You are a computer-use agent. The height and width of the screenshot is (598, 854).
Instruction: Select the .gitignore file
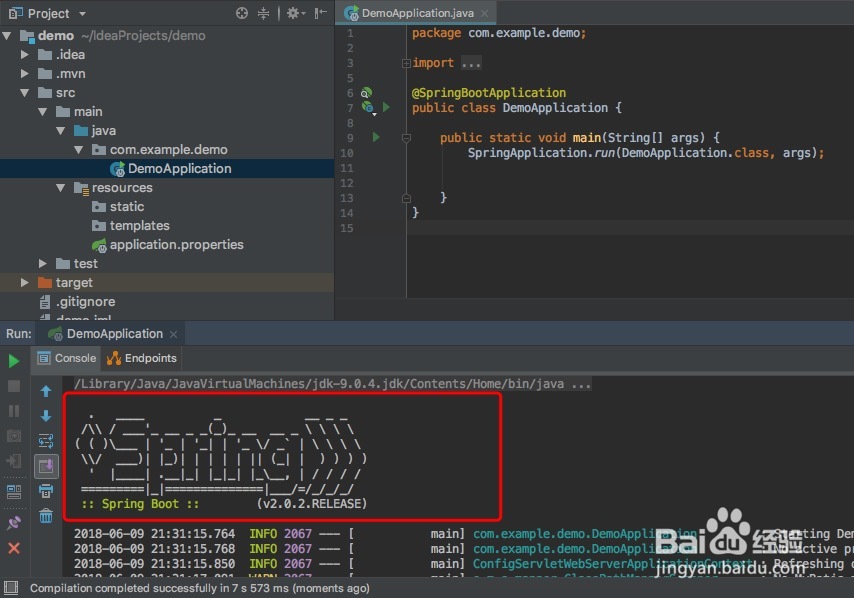coord(77,302)
